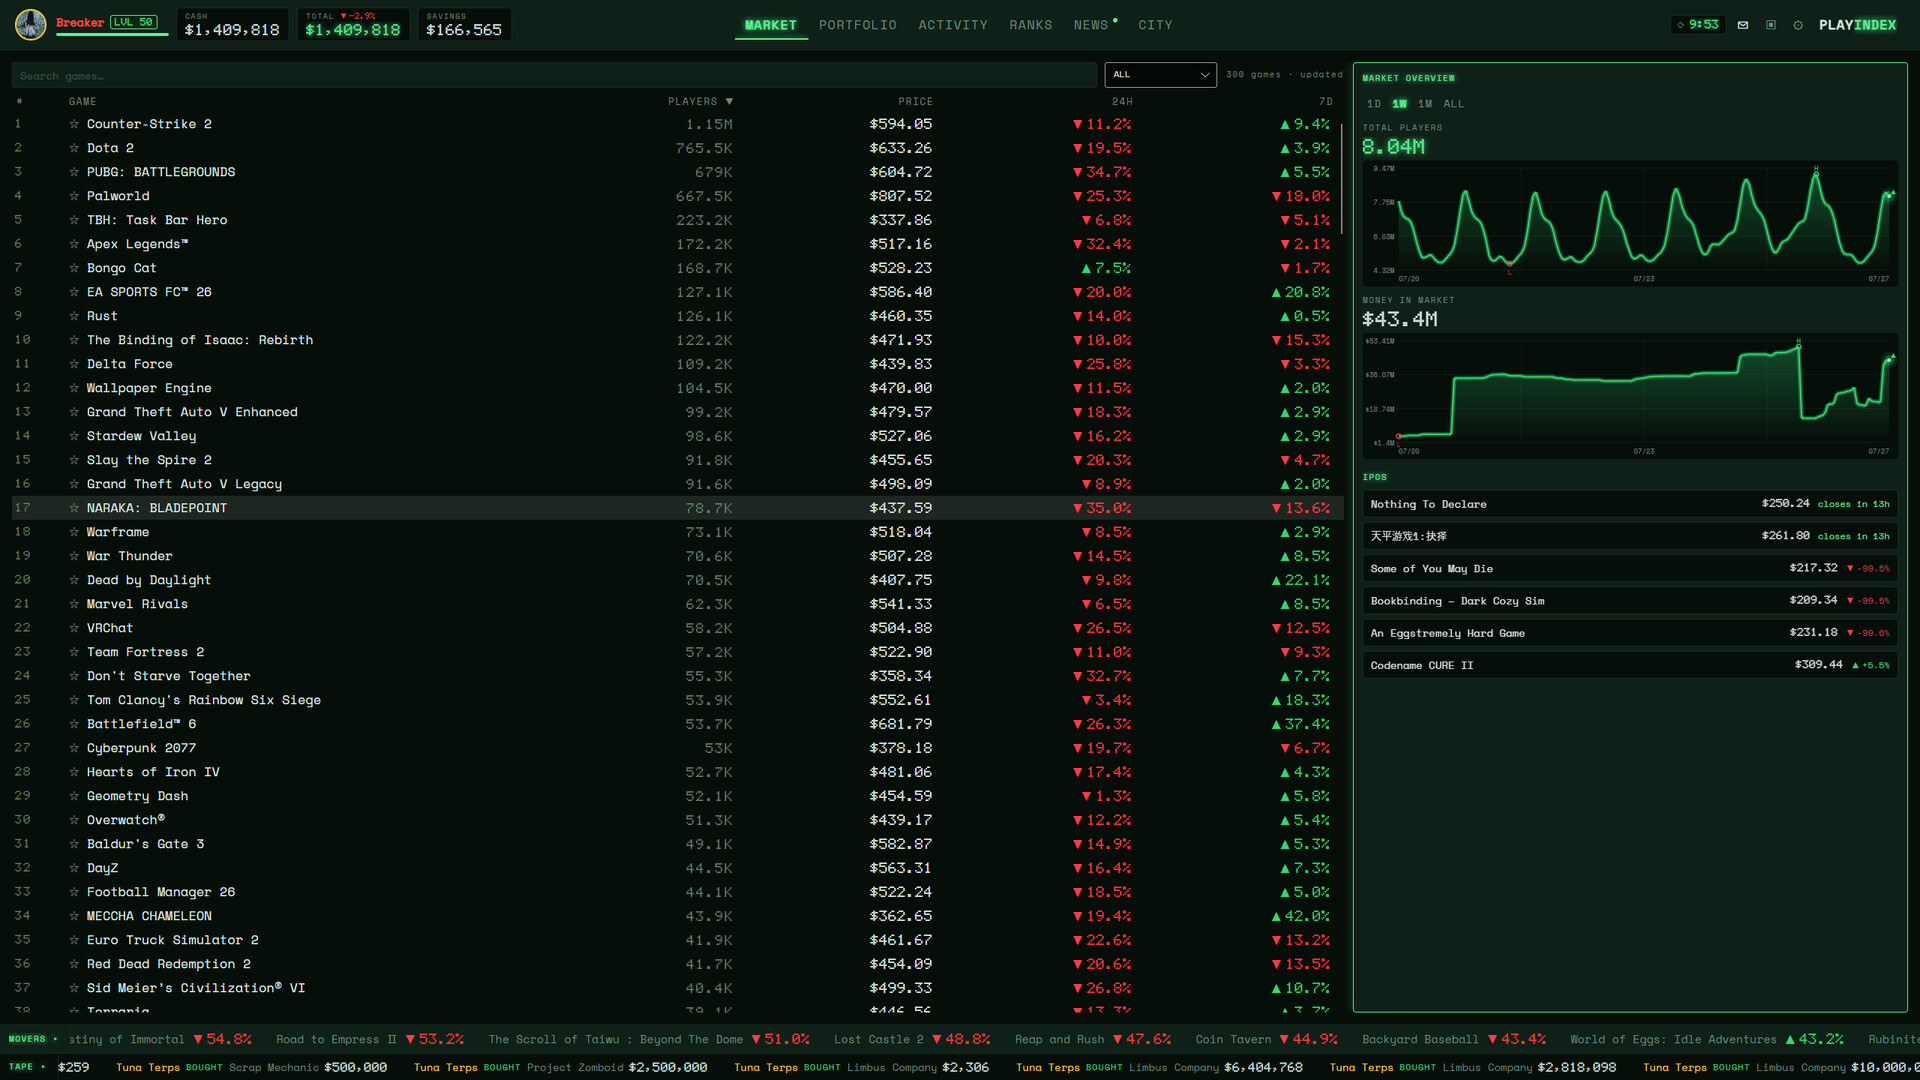Toggle the Wallpaper Engine star

tap(74, 388)
